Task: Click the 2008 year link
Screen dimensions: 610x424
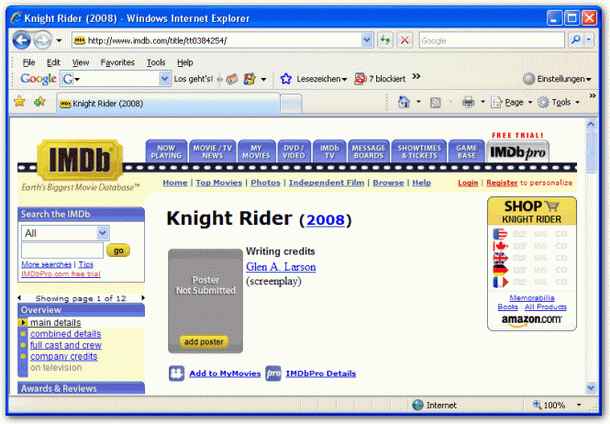Action: pos(325,220)
